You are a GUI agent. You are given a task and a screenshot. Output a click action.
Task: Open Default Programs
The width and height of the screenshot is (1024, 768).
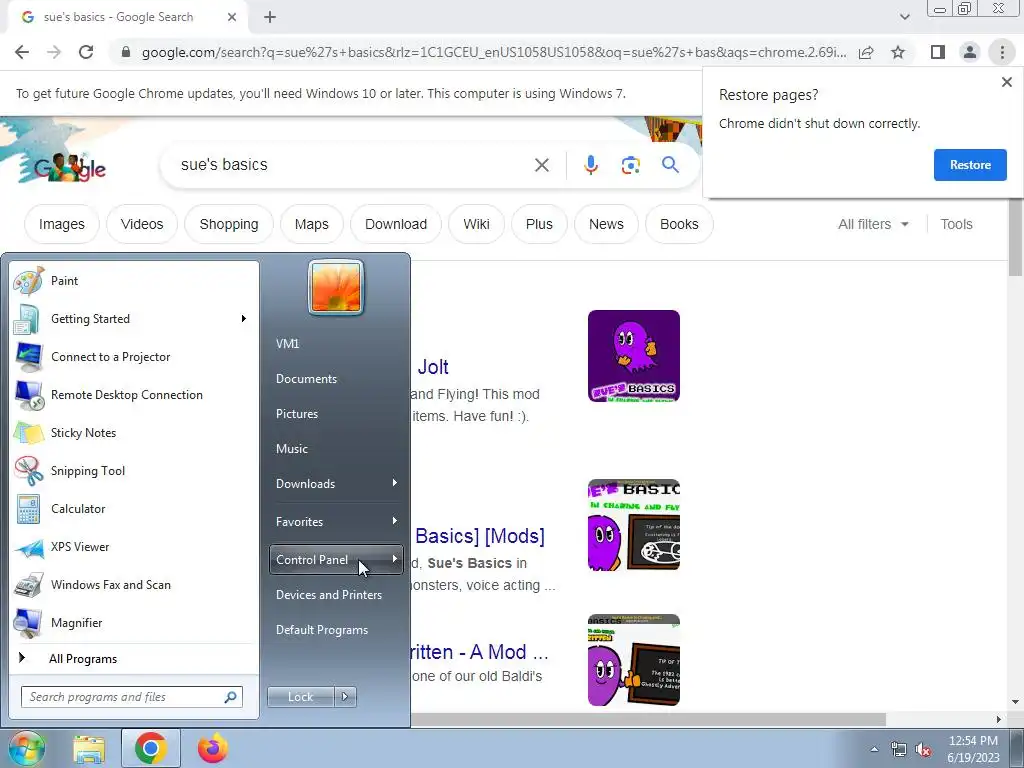click(336, 630)
